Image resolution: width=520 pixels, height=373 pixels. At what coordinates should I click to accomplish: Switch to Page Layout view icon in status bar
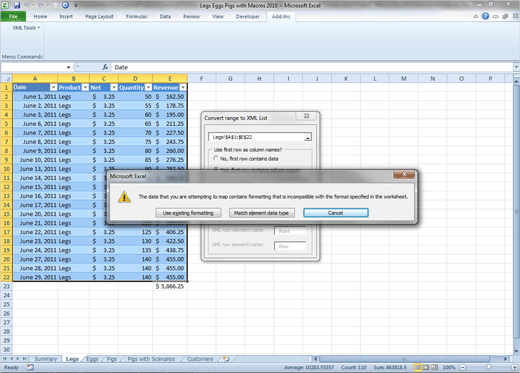pyautogui.click(x=426, y=367)
